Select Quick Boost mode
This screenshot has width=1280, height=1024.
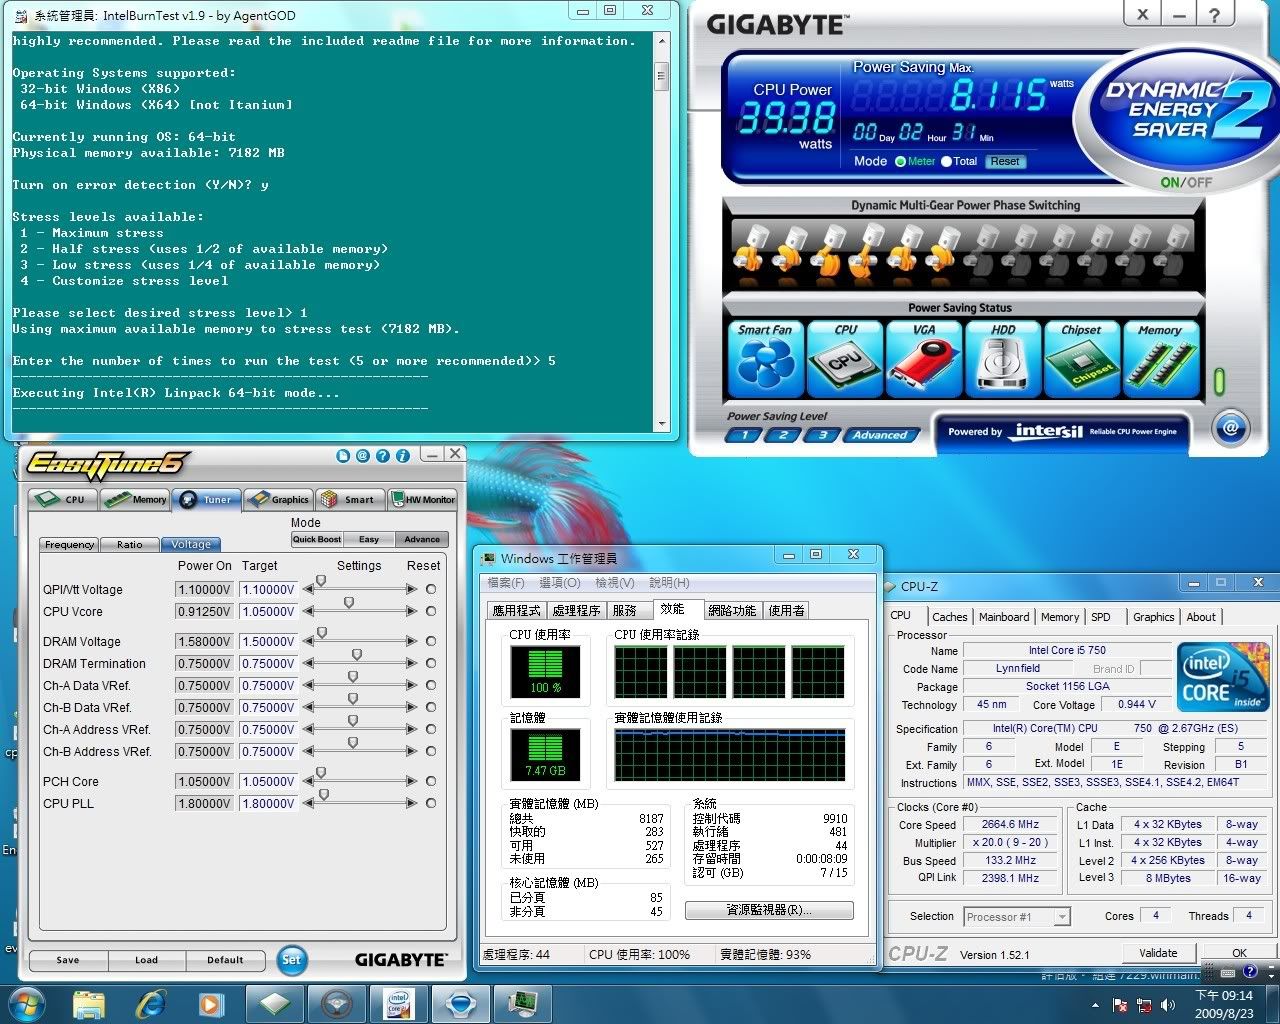[316, 539]
